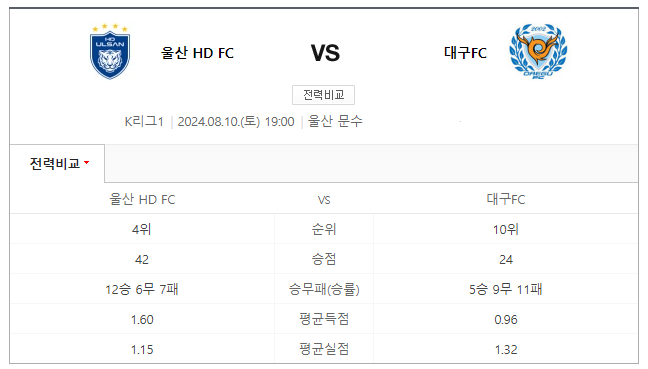Click the 울산 HD FC table column header
Image resolution: width=648 pixels, height=369 pixels.
point(142,200)
